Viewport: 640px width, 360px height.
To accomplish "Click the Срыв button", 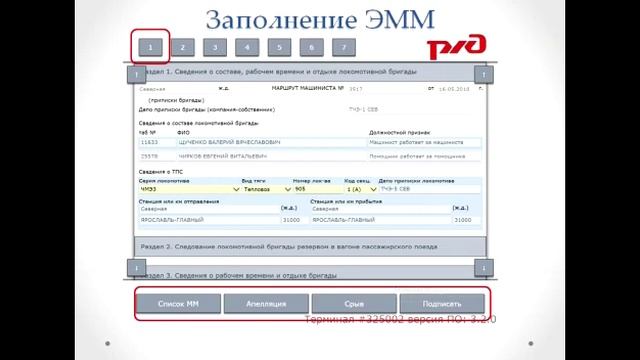I will 354,304.
